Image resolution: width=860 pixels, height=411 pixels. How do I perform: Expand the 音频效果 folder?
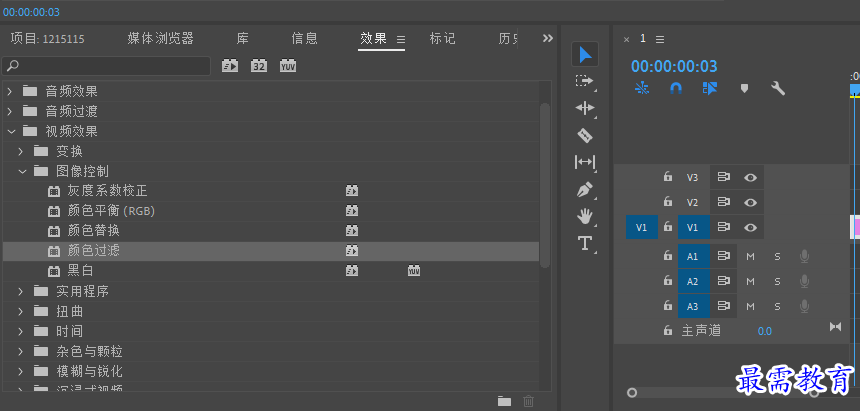pyautogui.click(x=10, y=91)
